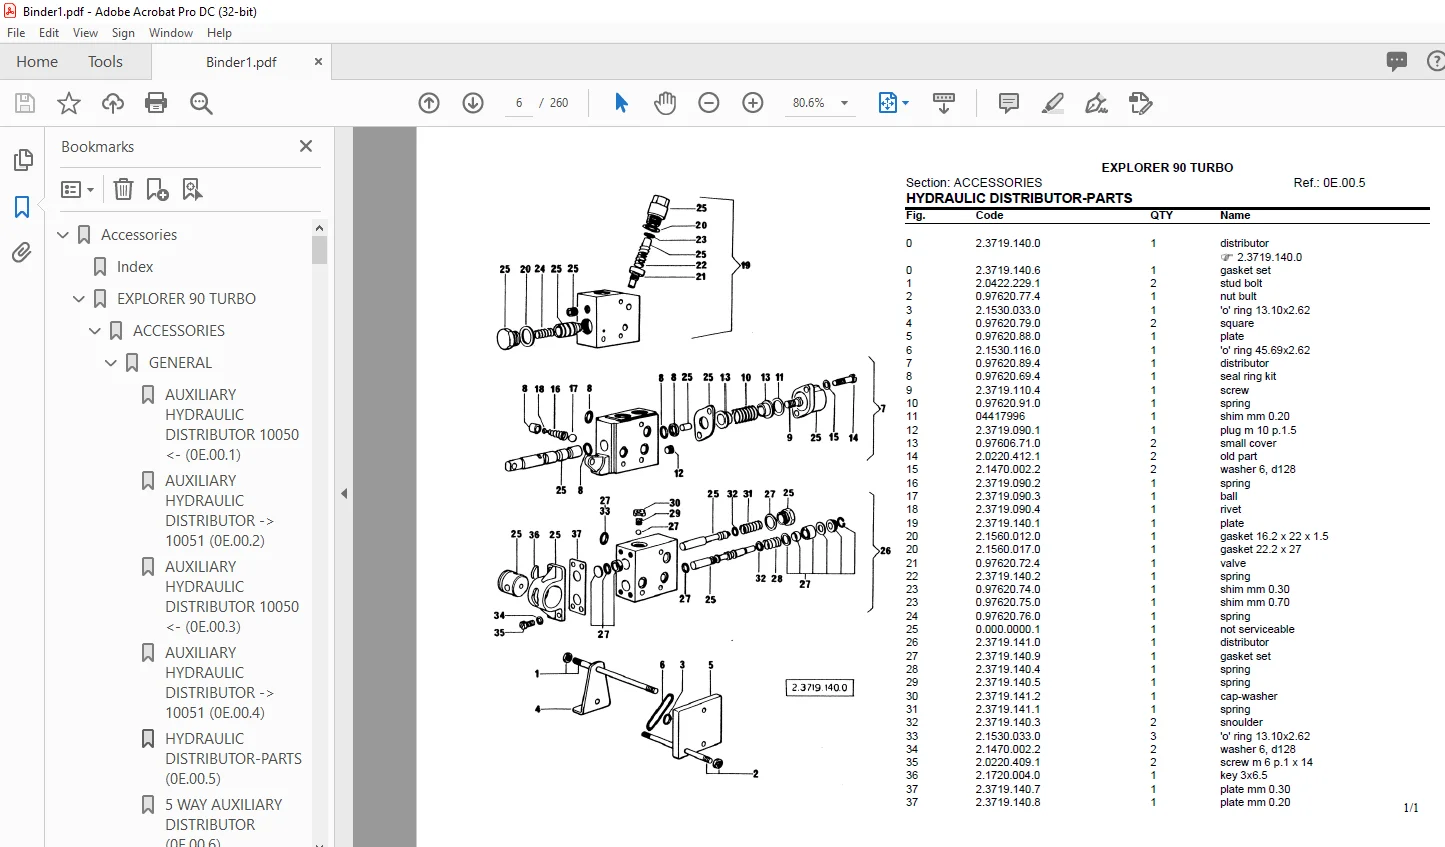Viewport: 1445px width, 847px height.
Task: Open the Index bookmark
Action: pyautogui.click(x=135, y=267)
